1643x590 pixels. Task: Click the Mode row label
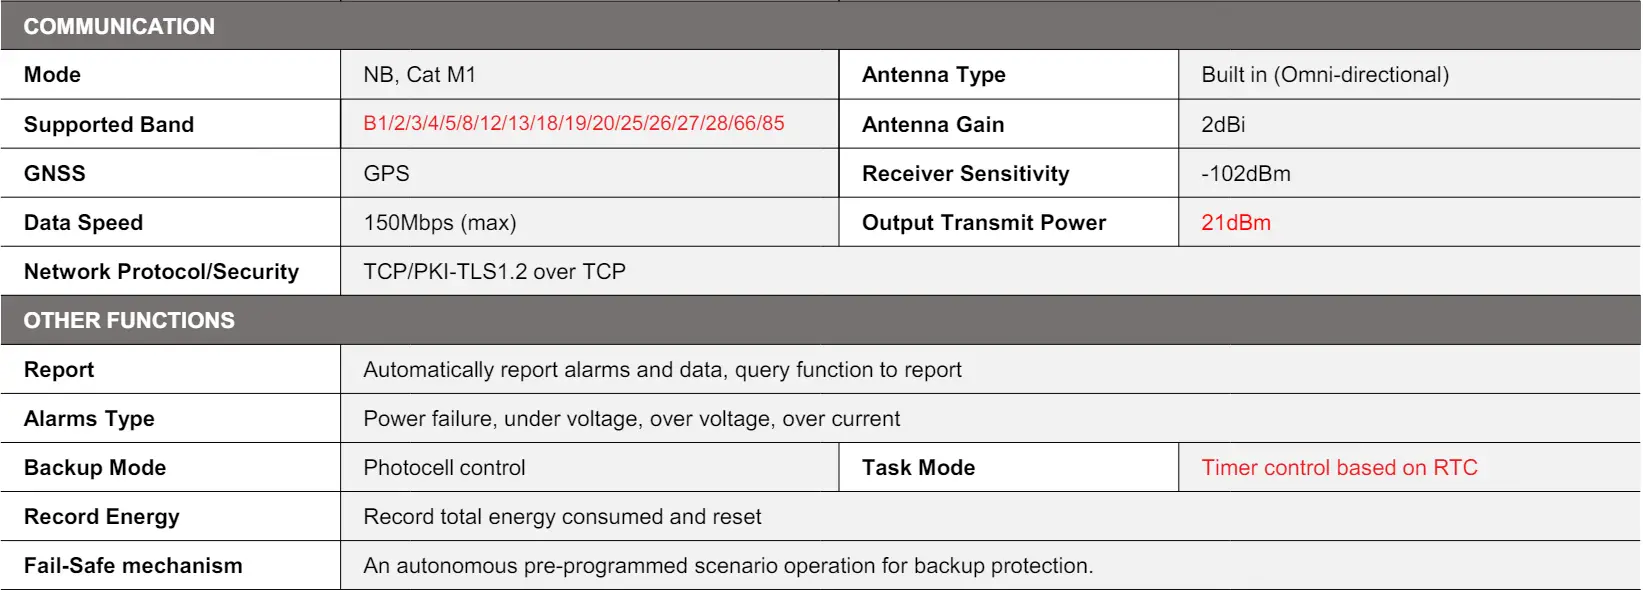tap(52, 75)
